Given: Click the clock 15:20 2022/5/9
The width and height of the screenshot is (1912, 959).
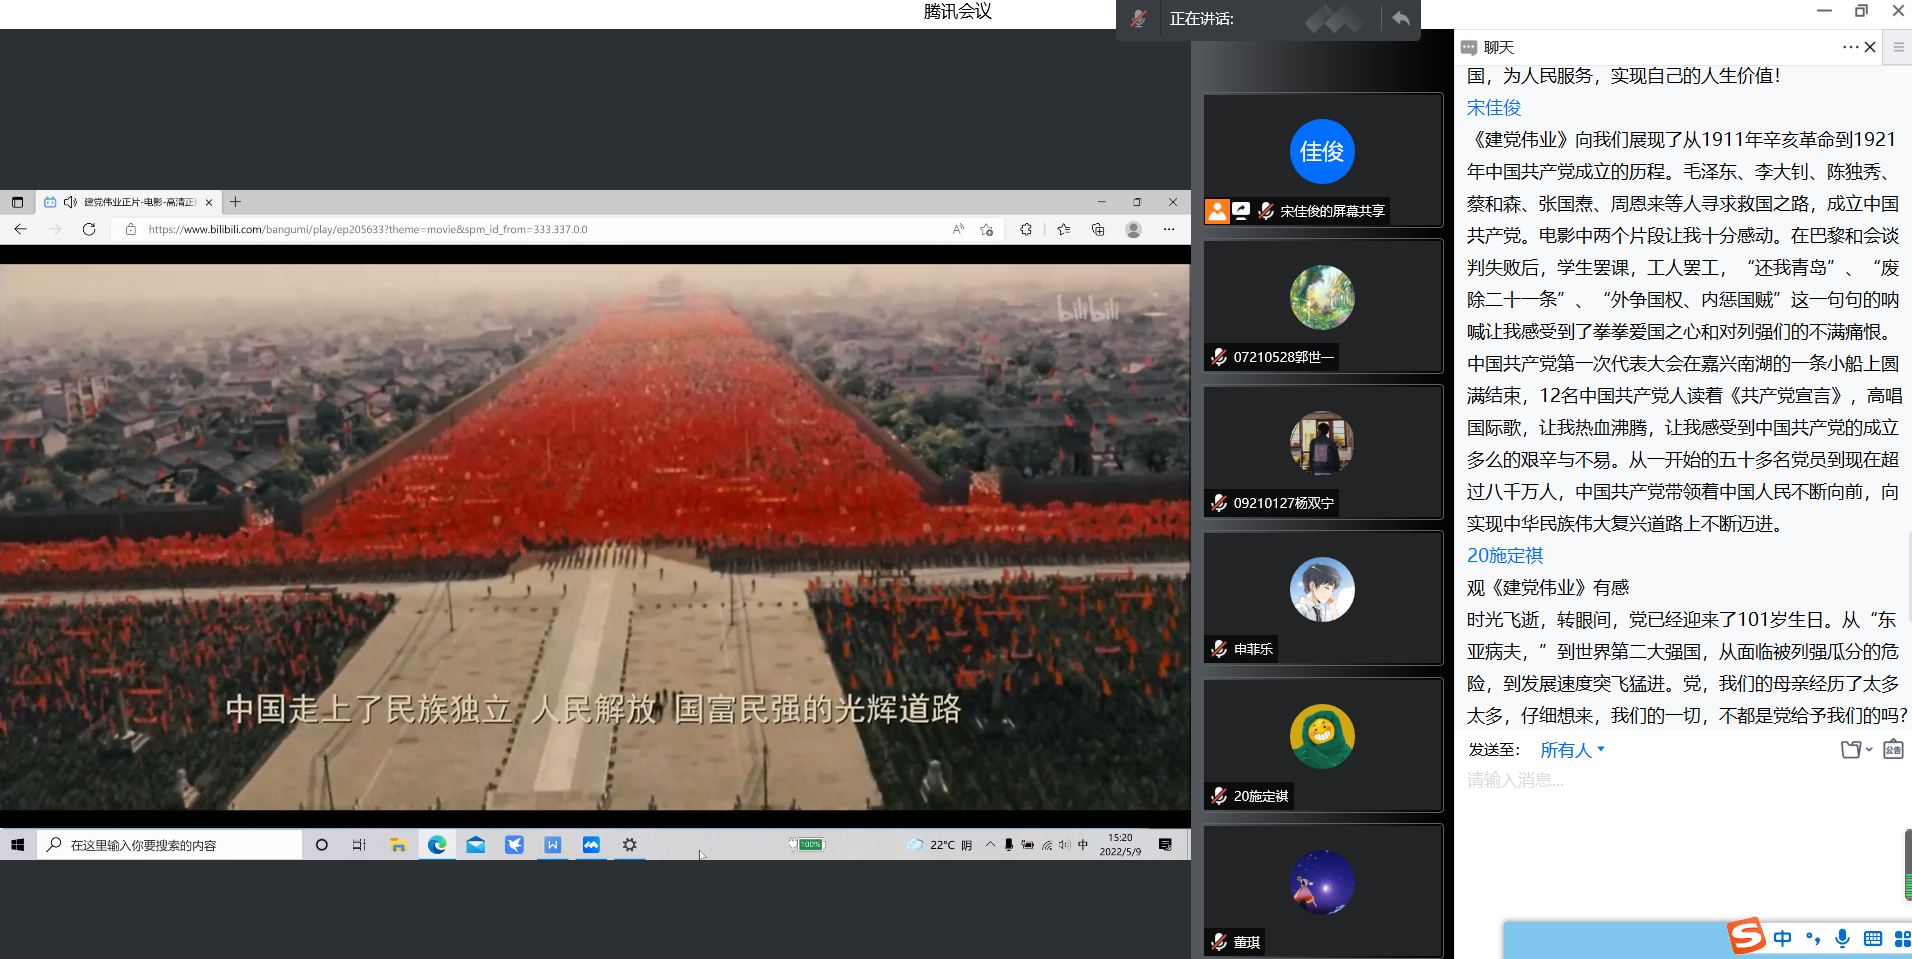Looking at the screenshot, I should [1120, 845].
